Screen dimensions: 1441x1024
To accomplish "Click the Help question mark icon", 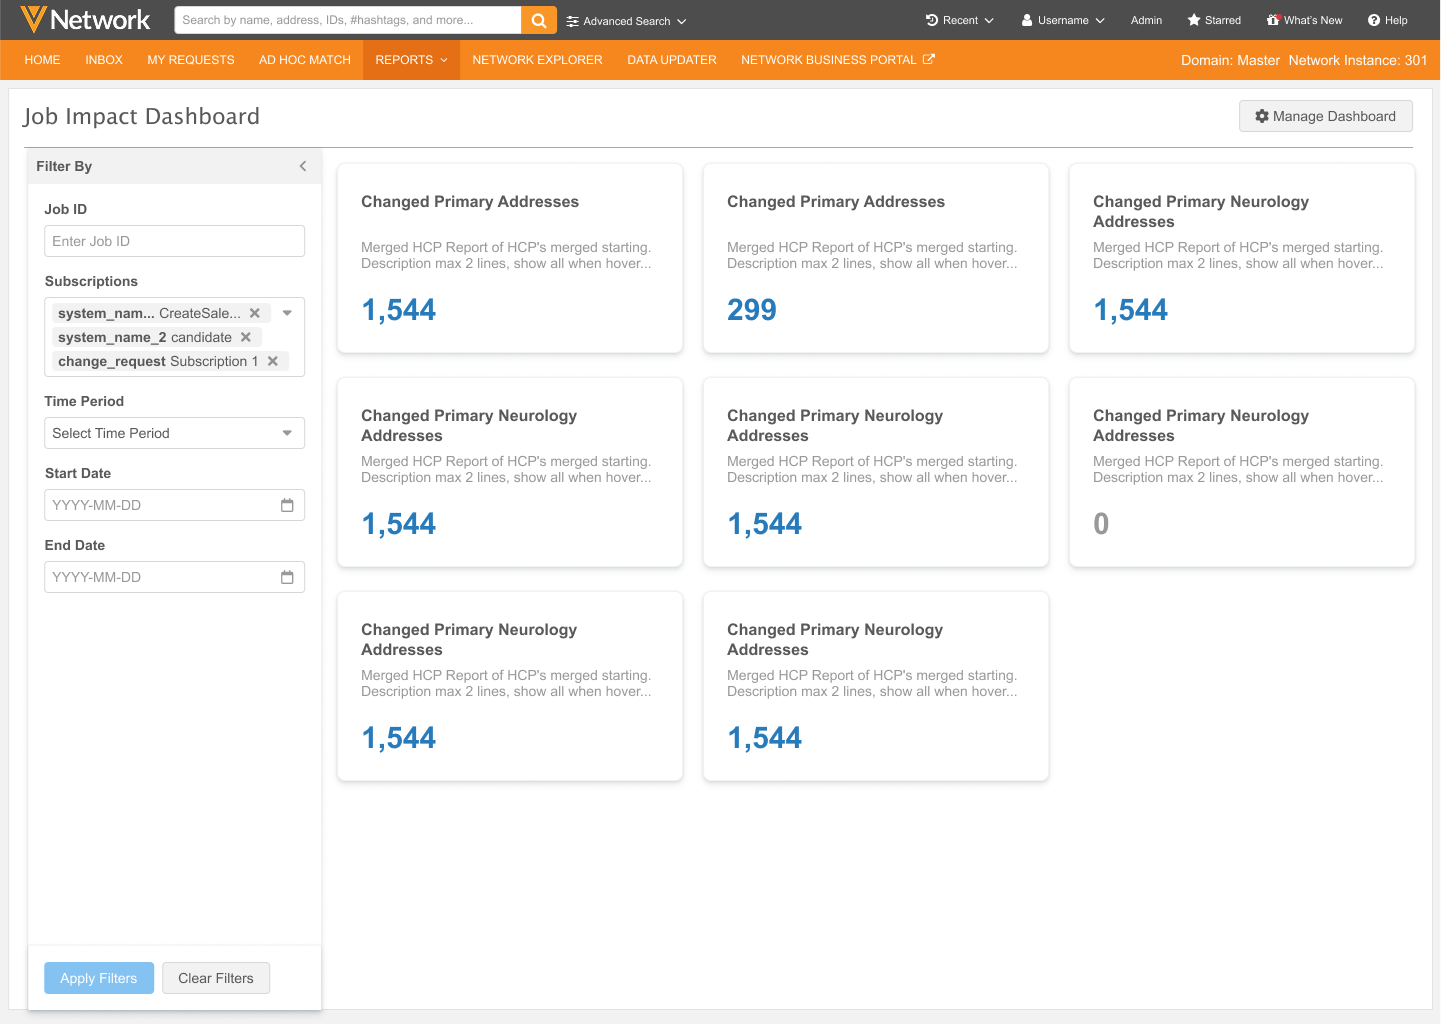I will pos(1374,20).
